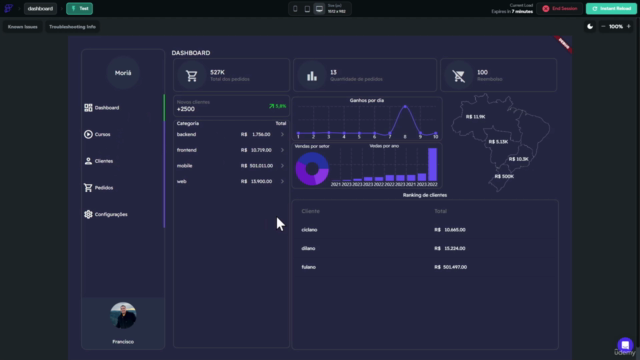The height and width of the screenshot is (360, 640).
Task: Click the 100% zoom value
Action: (x=616, y=27)
